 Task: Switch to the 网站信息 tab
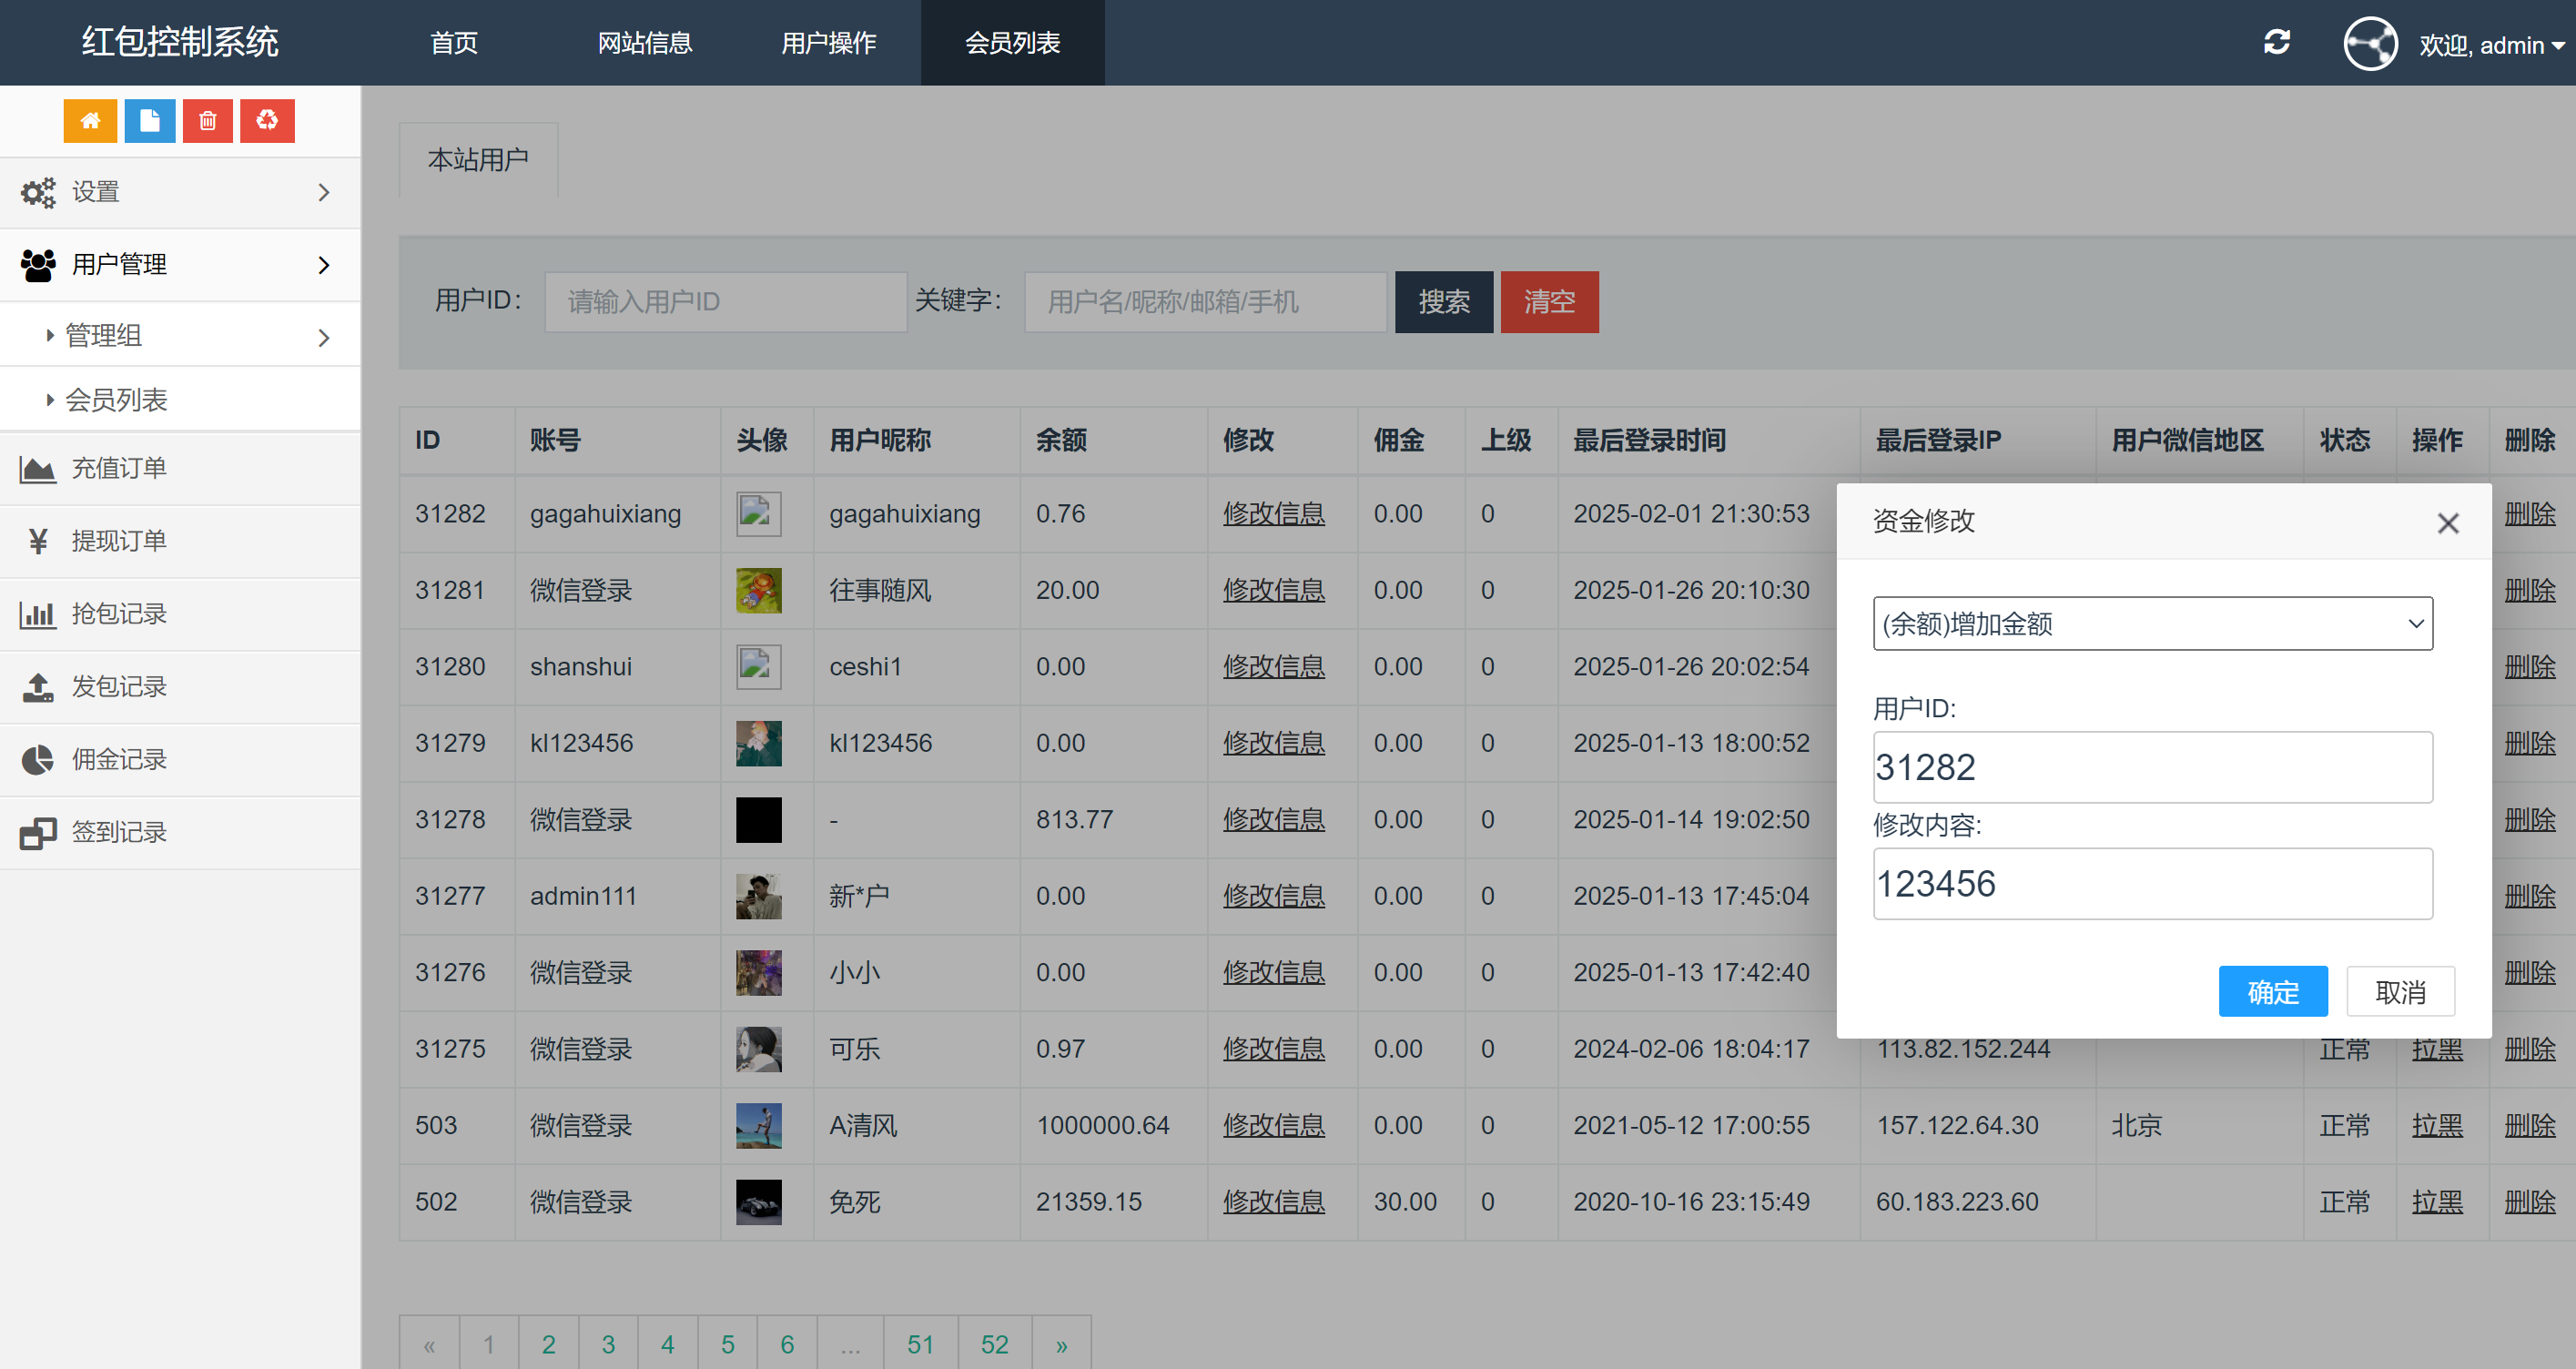[x=645, y=42]
